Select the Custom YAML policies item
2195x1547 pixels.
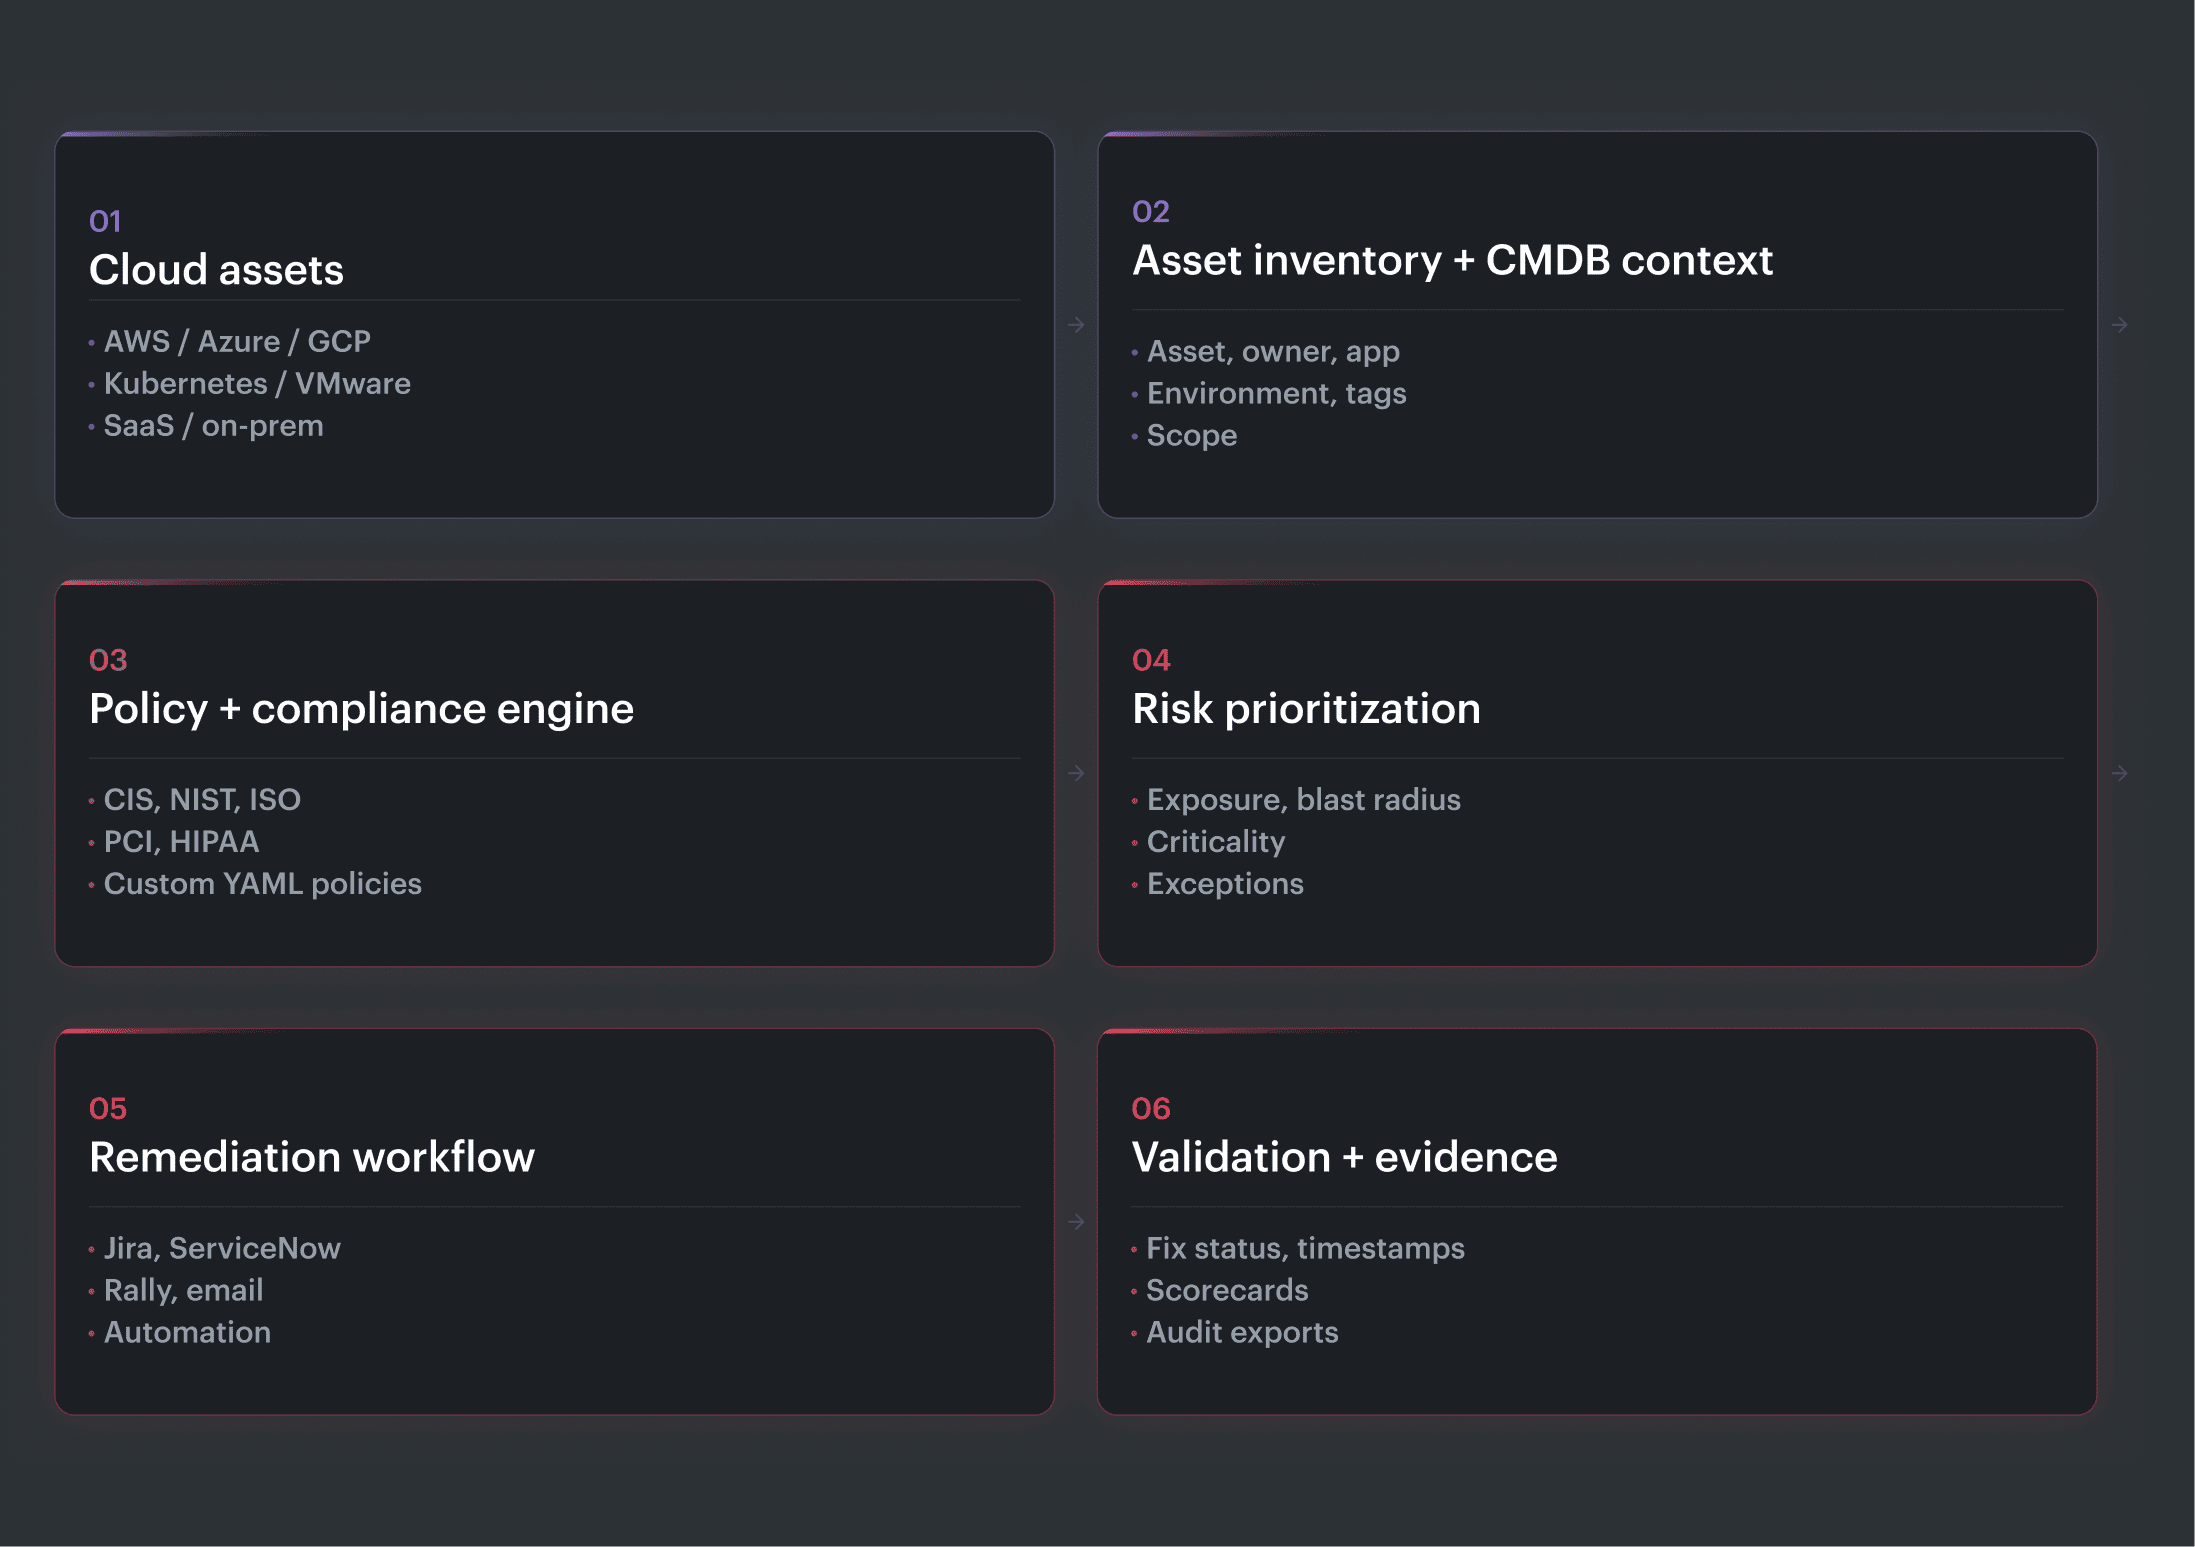263,884
